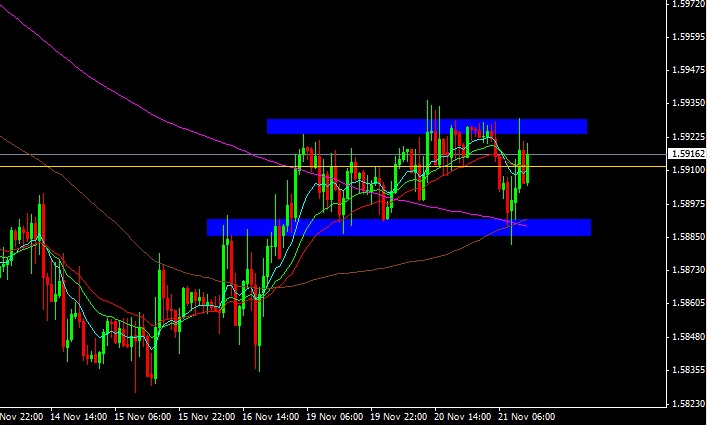Image resolution: width=708 pixels, height=425 pixels.
Task: Click the 1.58975 price axis label
Action: click(x=688, y=204)
